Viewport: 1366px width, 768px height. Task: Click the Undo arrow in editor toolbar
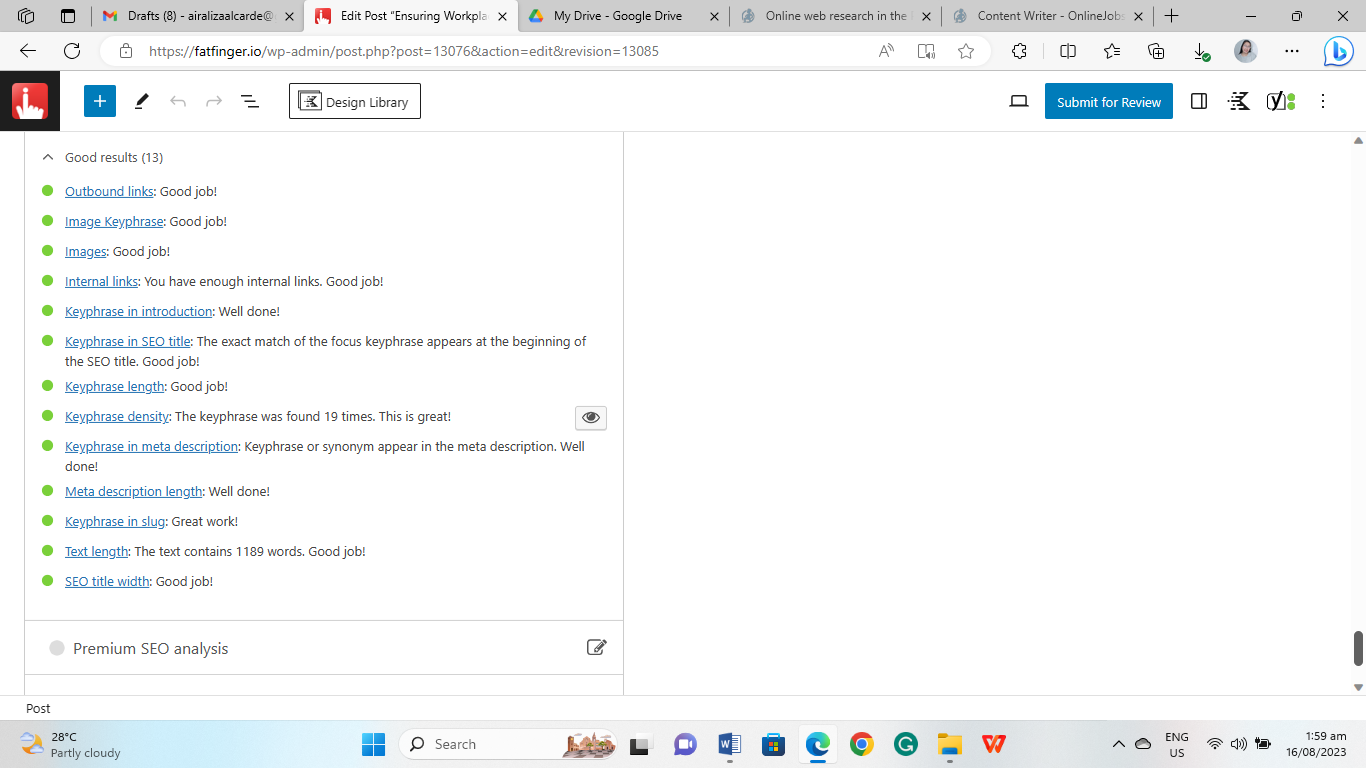178,101
